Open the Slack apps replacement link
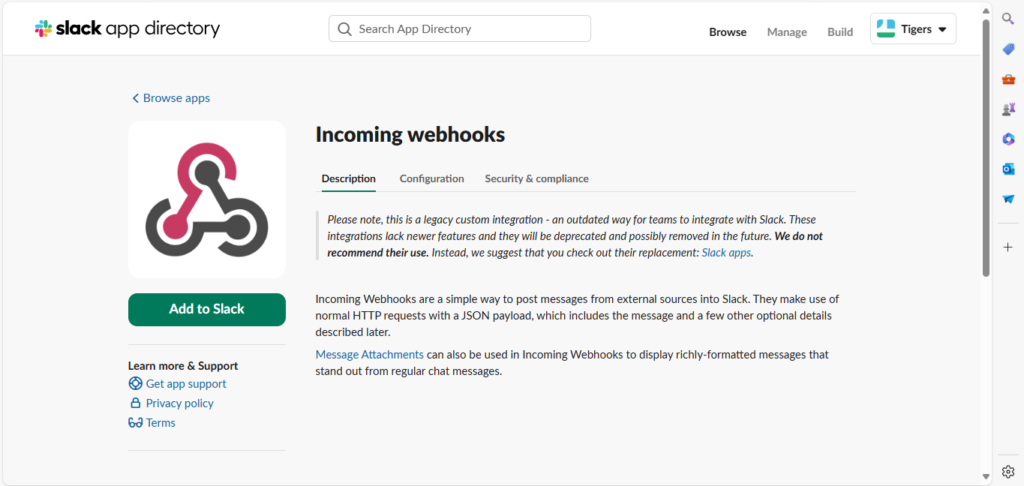The height and width of the screenshot is (486, 1024). [x=726, y=253]
